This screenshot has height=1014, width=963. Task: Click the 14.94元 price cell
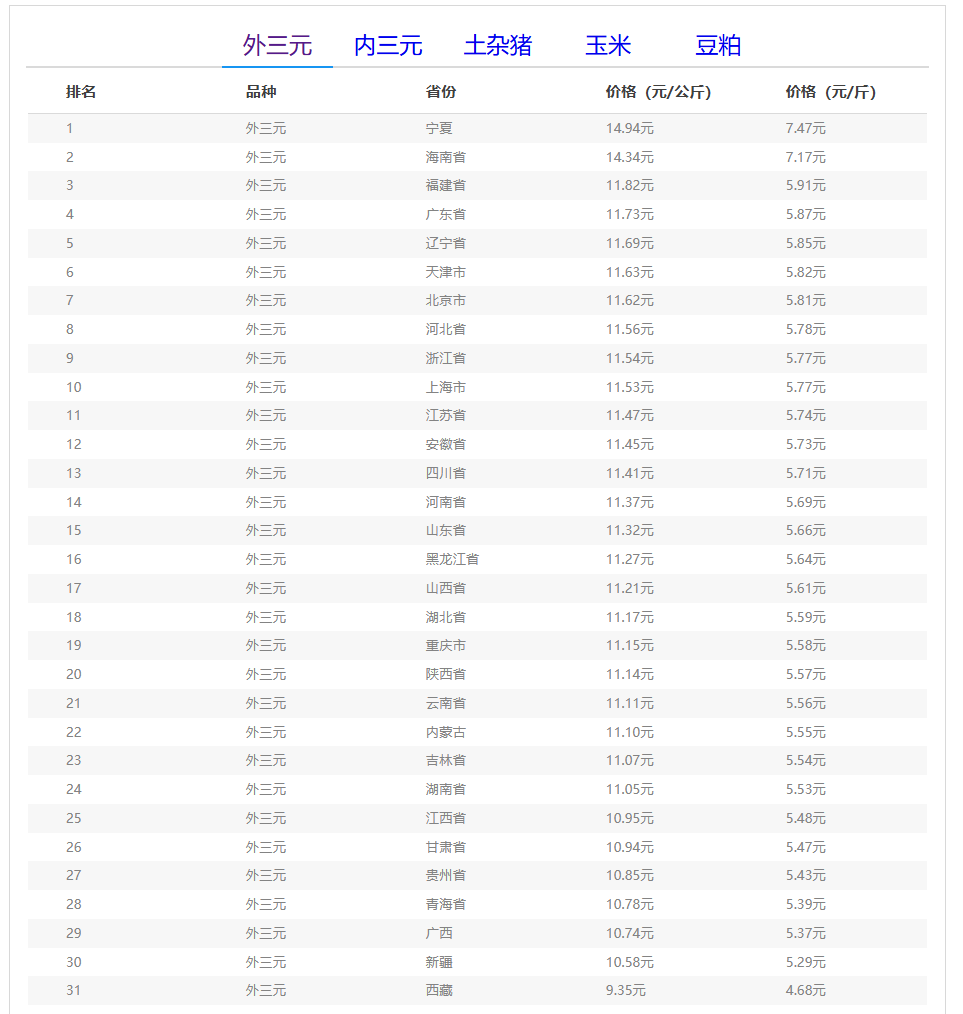(629, 128)
